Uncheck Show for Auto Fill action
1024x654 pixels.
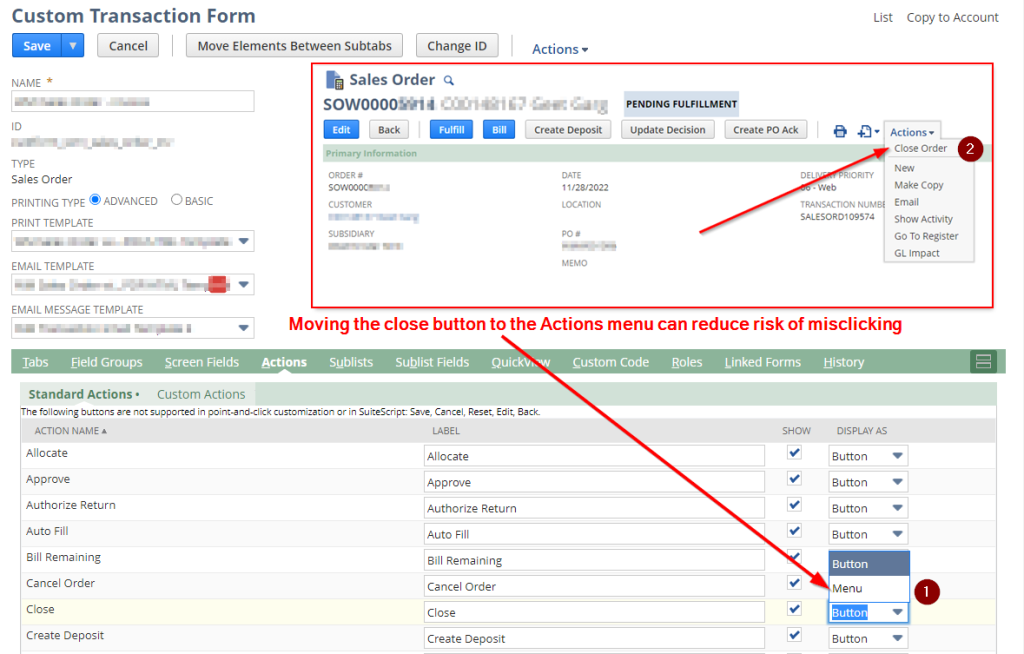794,531
